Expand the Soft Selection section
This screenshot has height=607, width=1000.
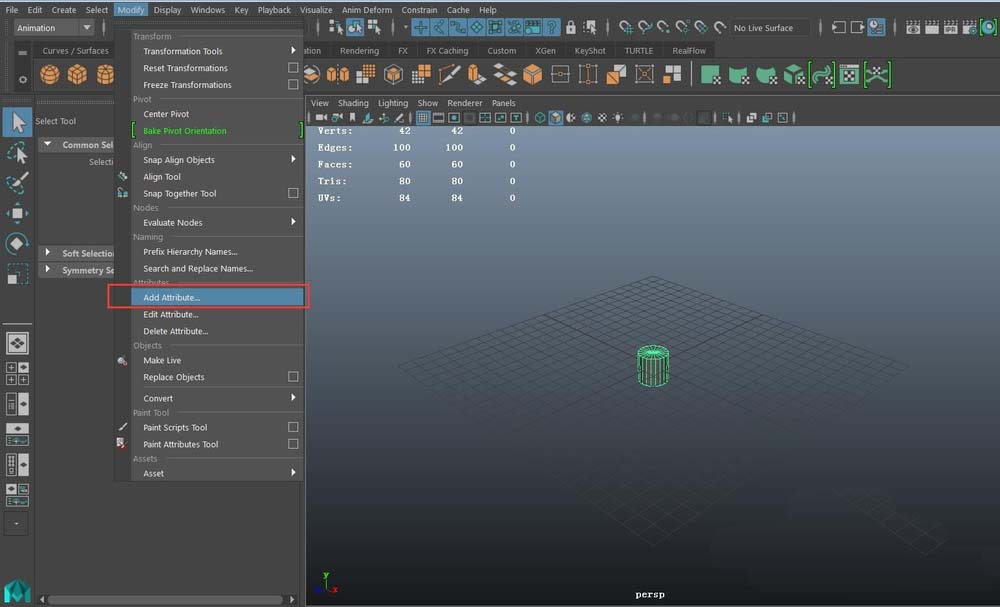47,253
